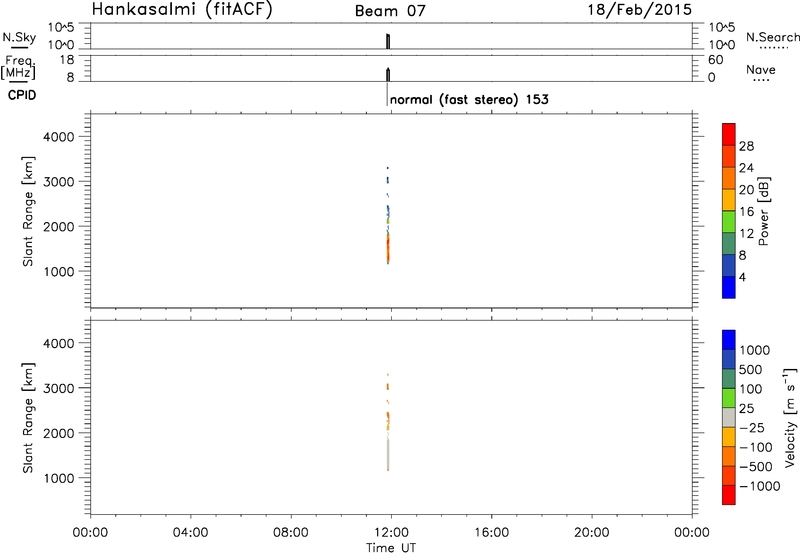Screen dimensions: 800x554
Task: Select the light green 12–16 dB Power segment
Action: click(729, 222)
